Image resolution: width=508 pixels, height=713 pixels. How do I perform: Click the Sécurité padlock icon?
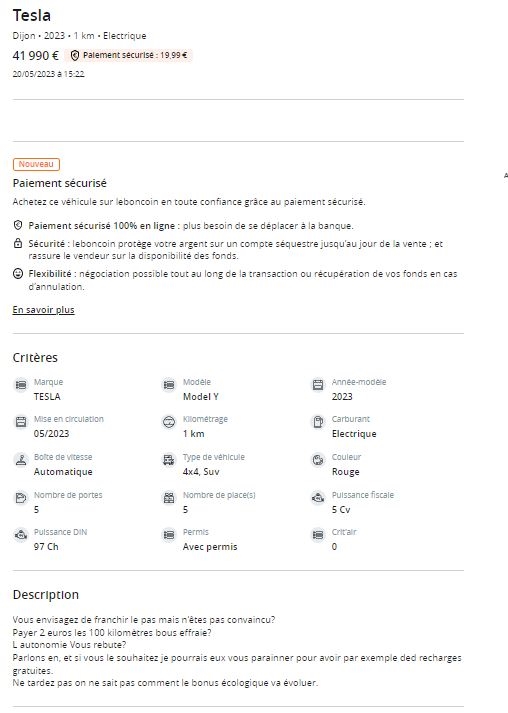(x=18, y=244)
